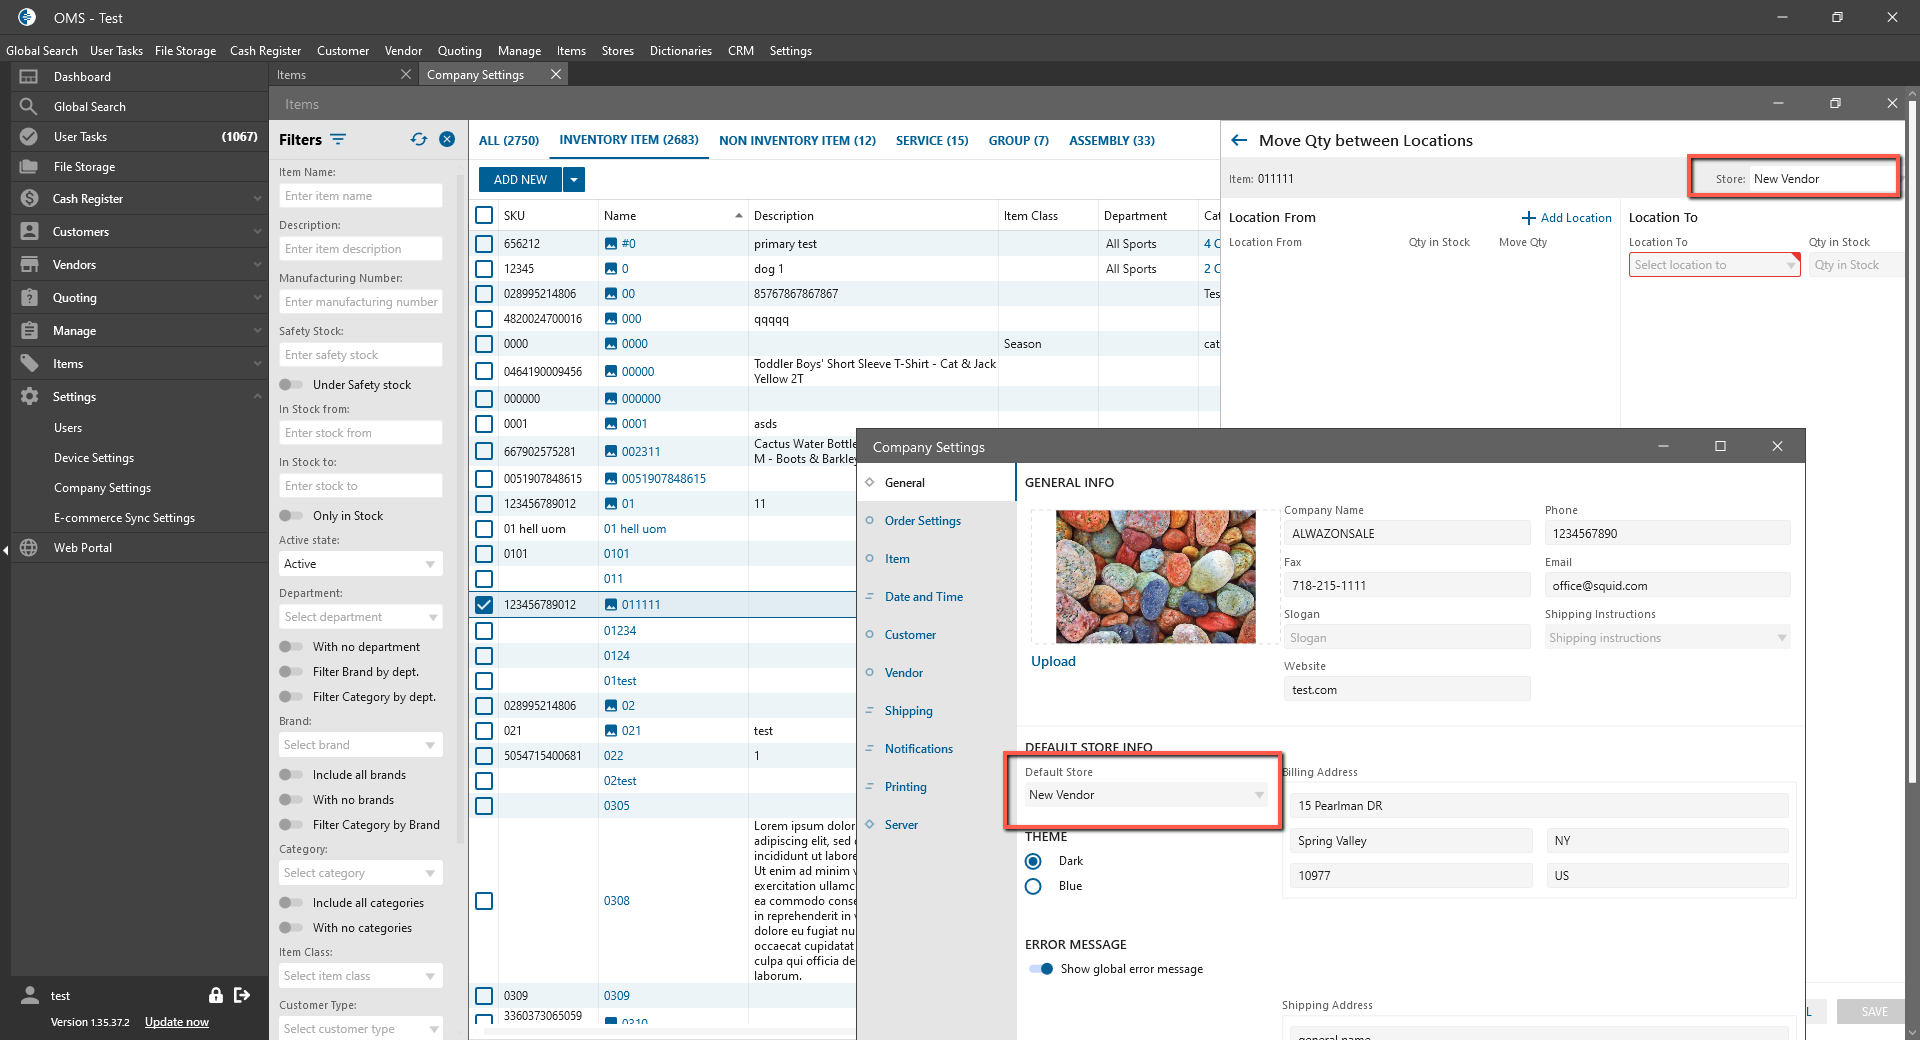Click the Items tag icon in sidebar
Image resolution: width=1920 pixels, height=1040 pixels.
pos(29,364)
